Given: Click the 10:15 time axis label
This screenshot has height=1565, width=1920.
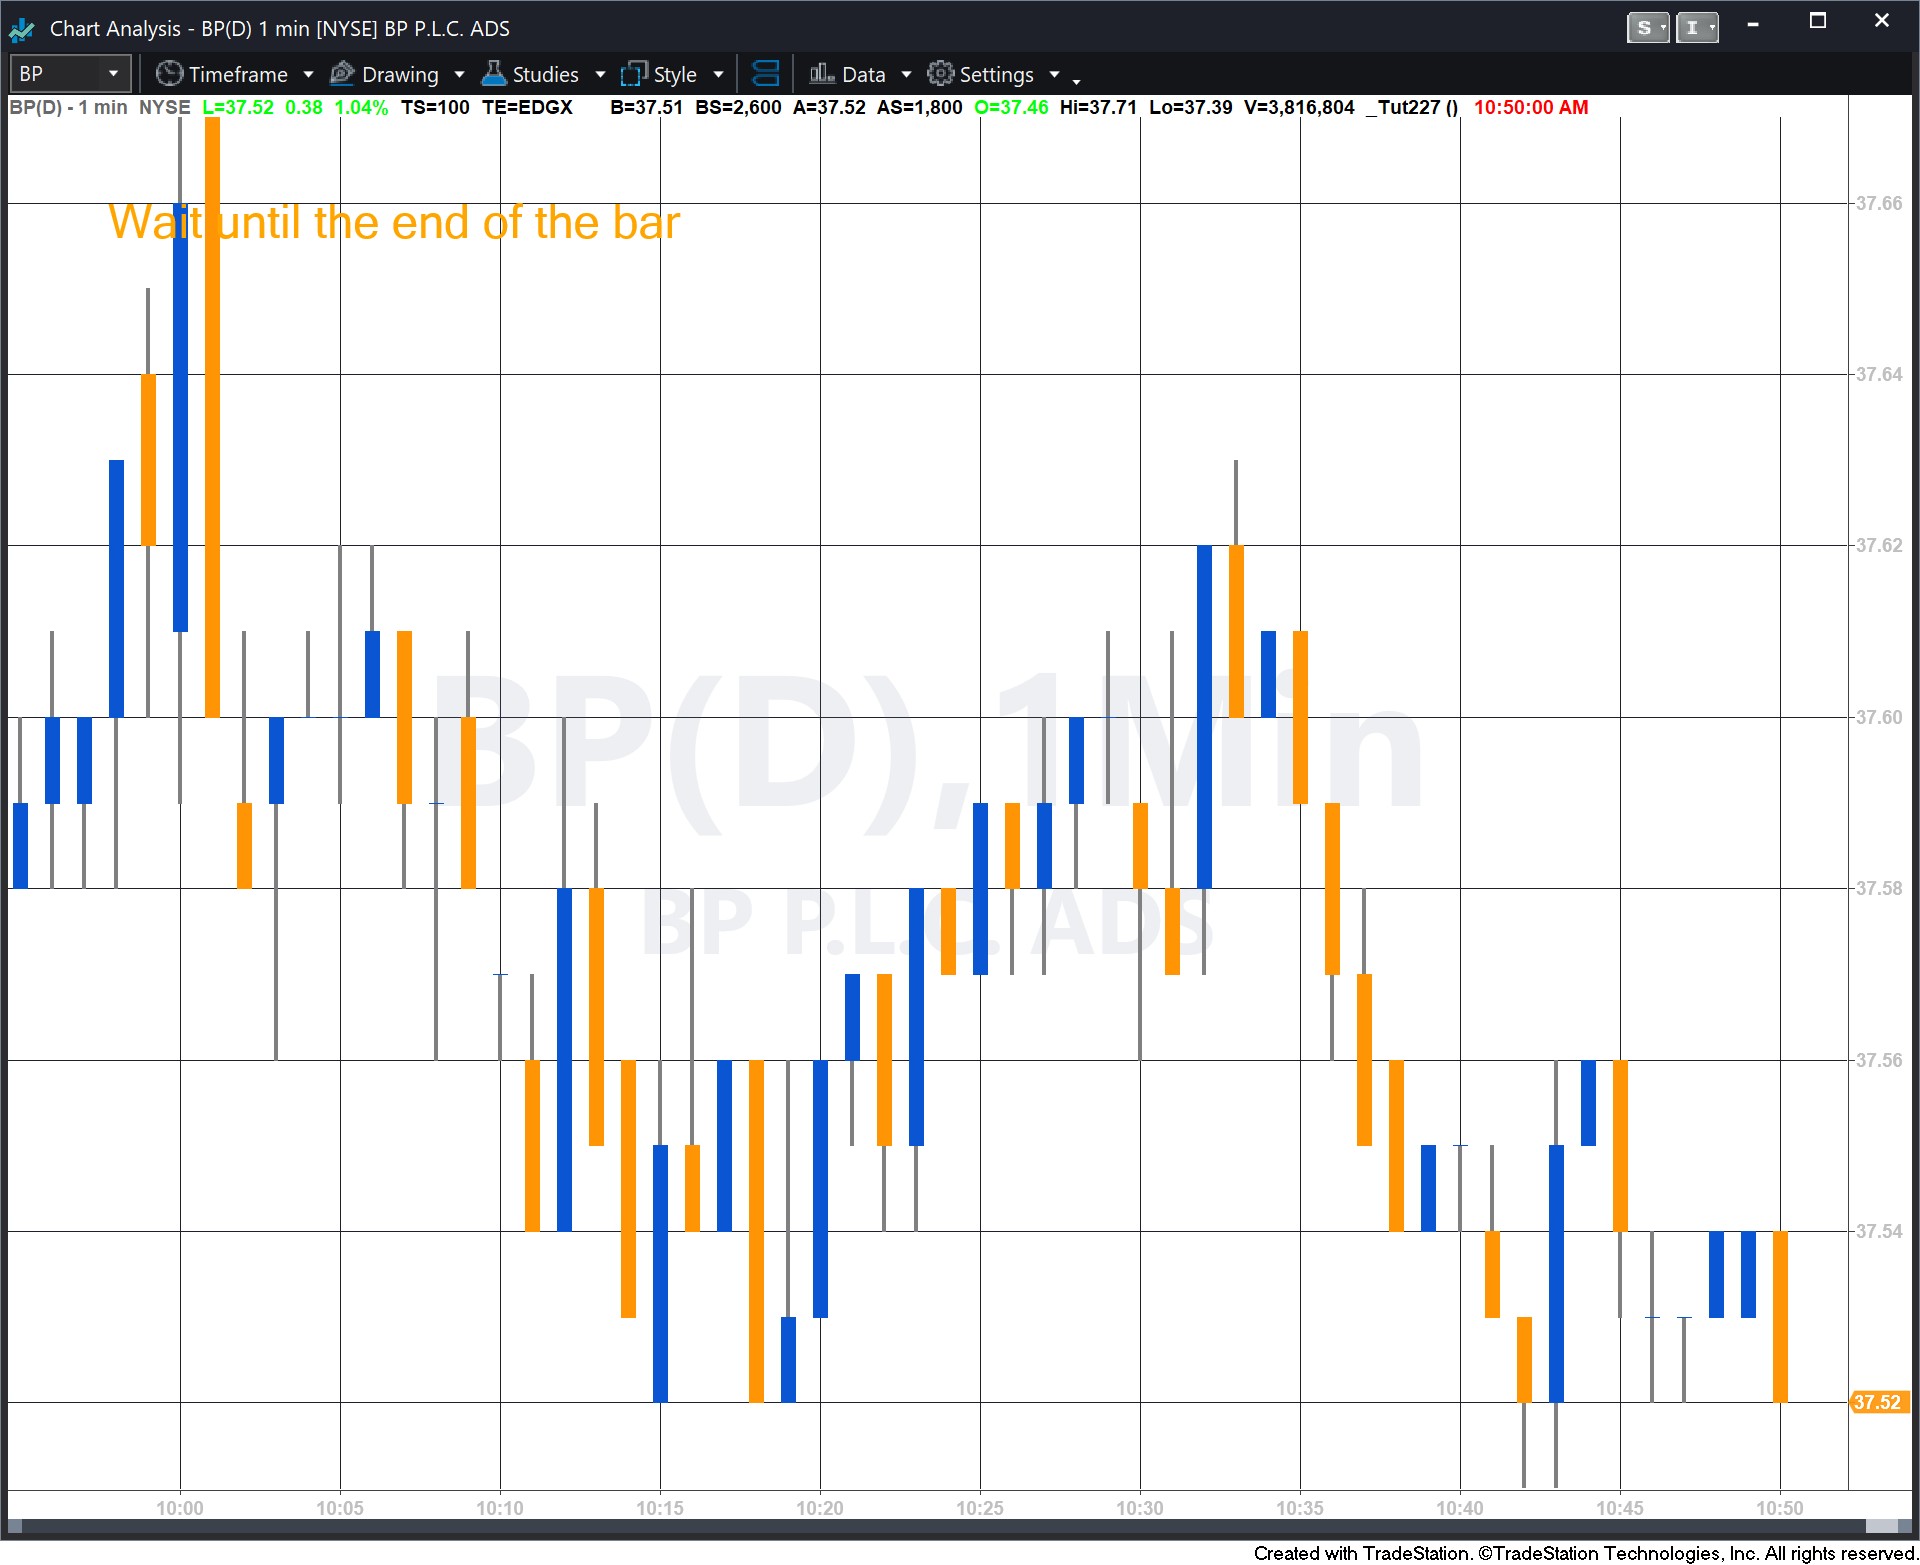Looking at the screenshot, I should tap(660, 1508).
